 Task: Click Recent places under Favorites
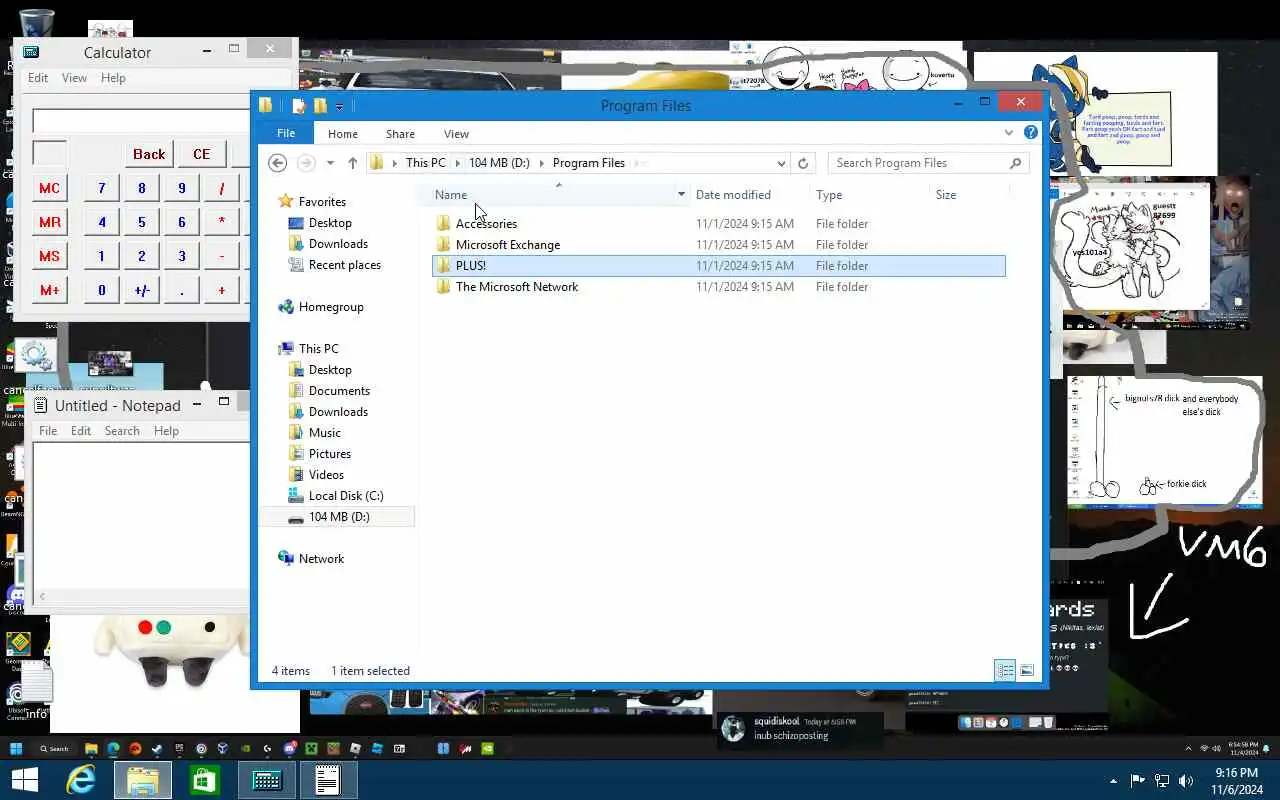tap(344, 265)
